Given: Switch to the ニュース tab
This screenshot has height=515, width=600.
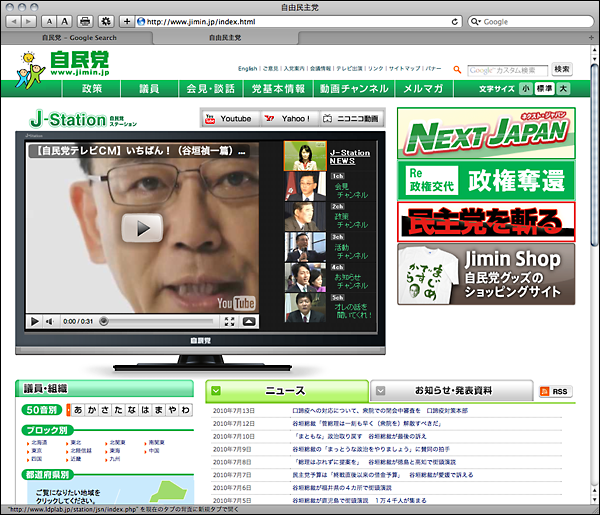Looking at the screenshot, I should coord(286,391).
